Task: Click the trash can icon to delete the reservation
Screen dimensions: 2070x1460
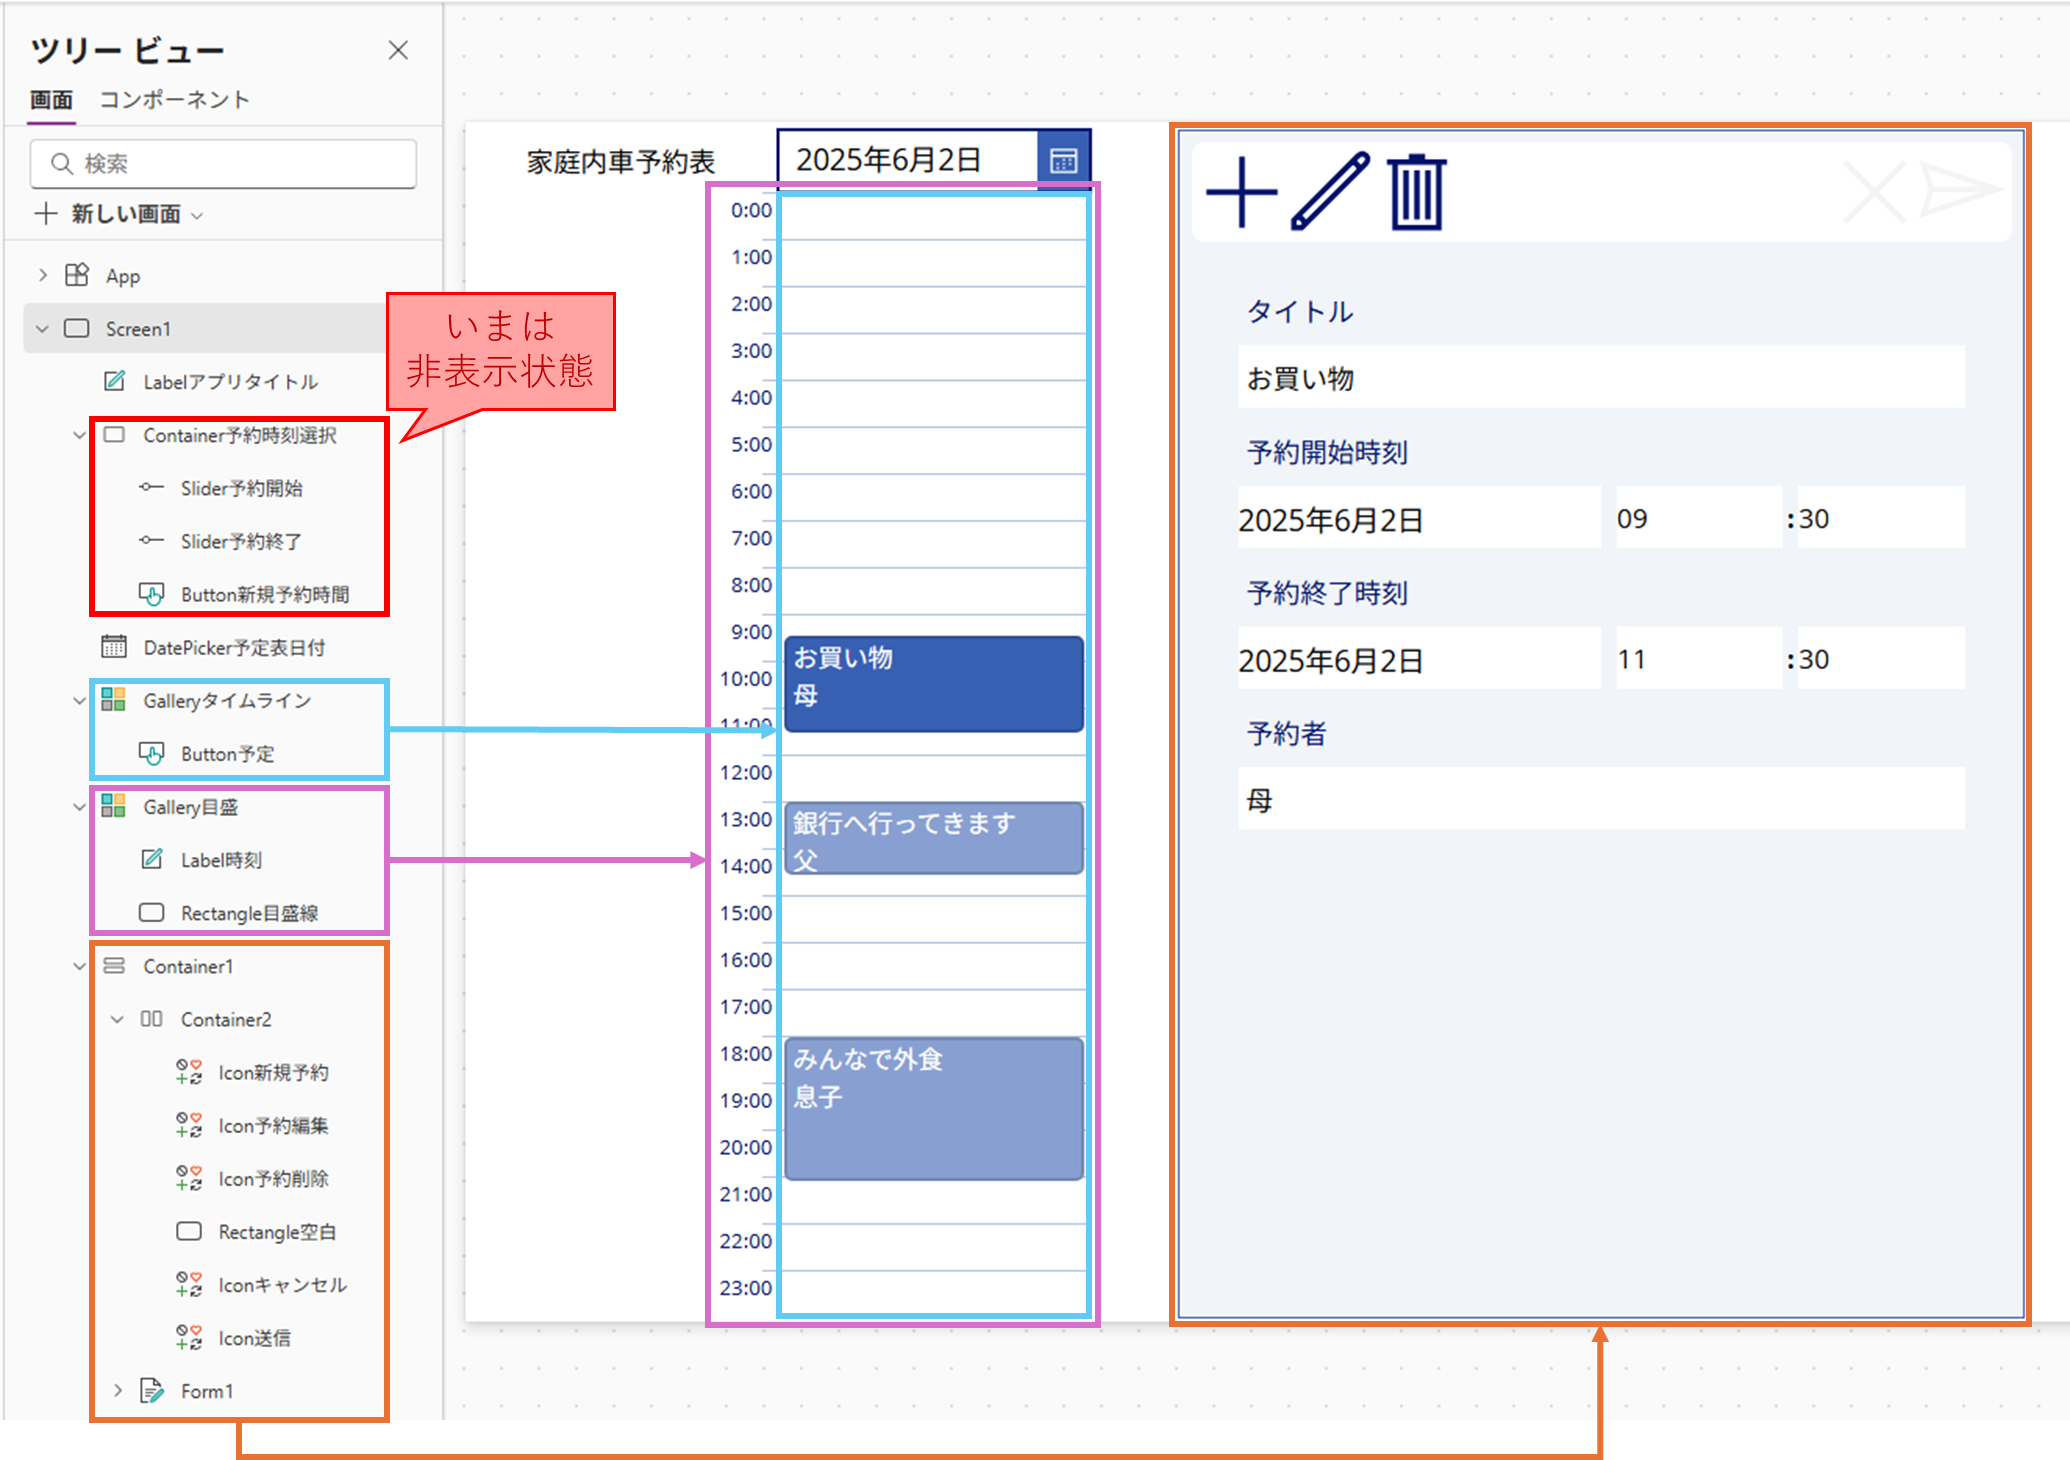Action: coord(1416,192)
